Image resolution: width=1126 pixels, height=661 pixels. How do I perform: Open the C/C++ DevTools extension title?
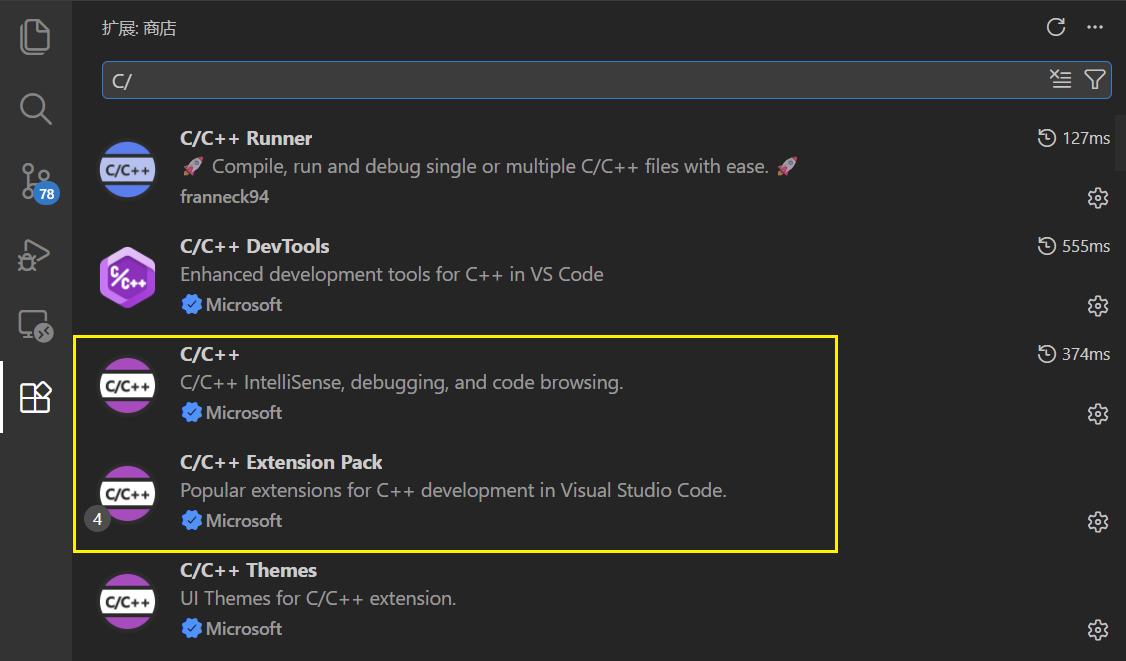click(254, 246)
